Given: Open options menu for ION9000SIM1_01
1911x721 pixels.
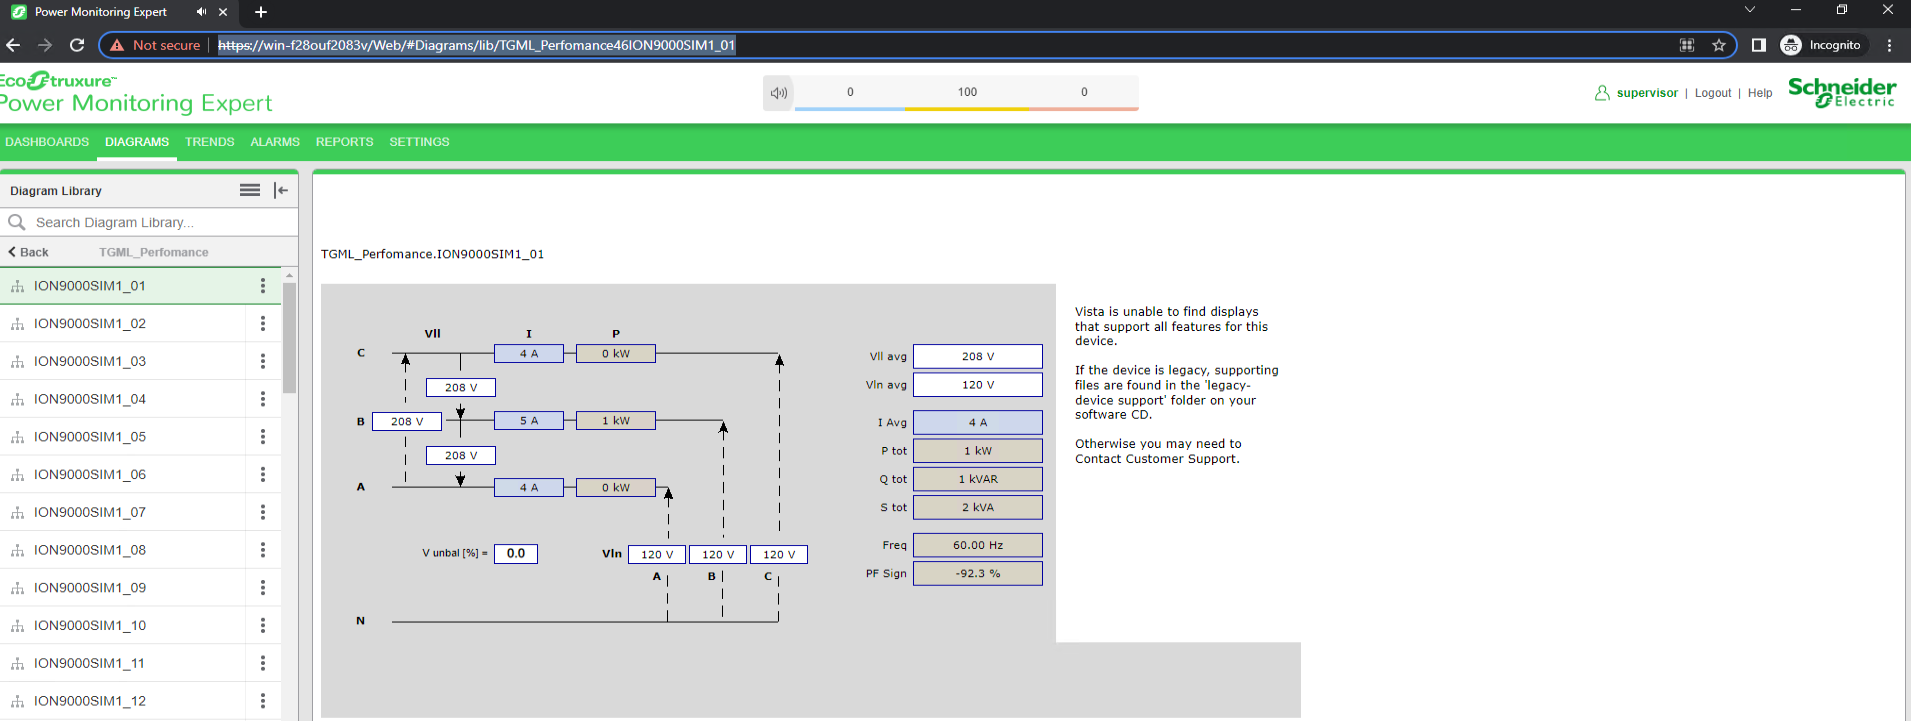Looking at the screenshot, I should 263,286.
